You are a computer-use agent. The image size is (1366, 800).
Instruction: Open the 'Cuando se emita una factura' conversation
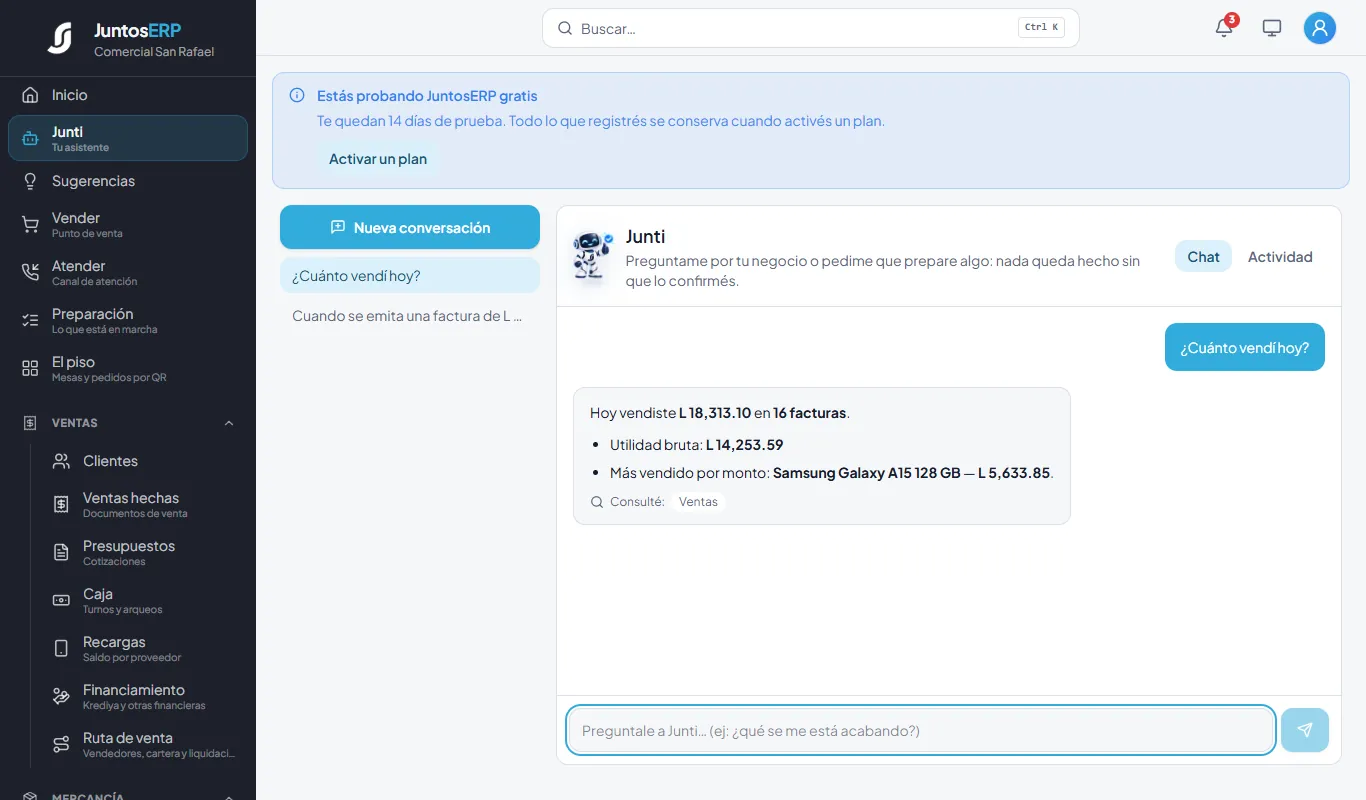(x=410, y=315)
